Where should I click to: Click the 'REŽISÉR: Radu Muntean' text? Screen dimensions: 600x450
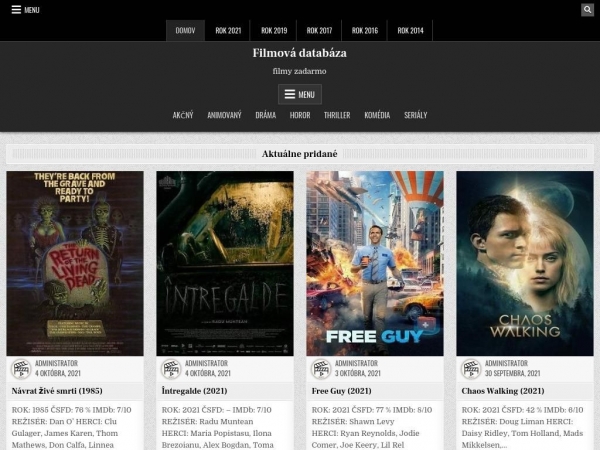(207, 422)
